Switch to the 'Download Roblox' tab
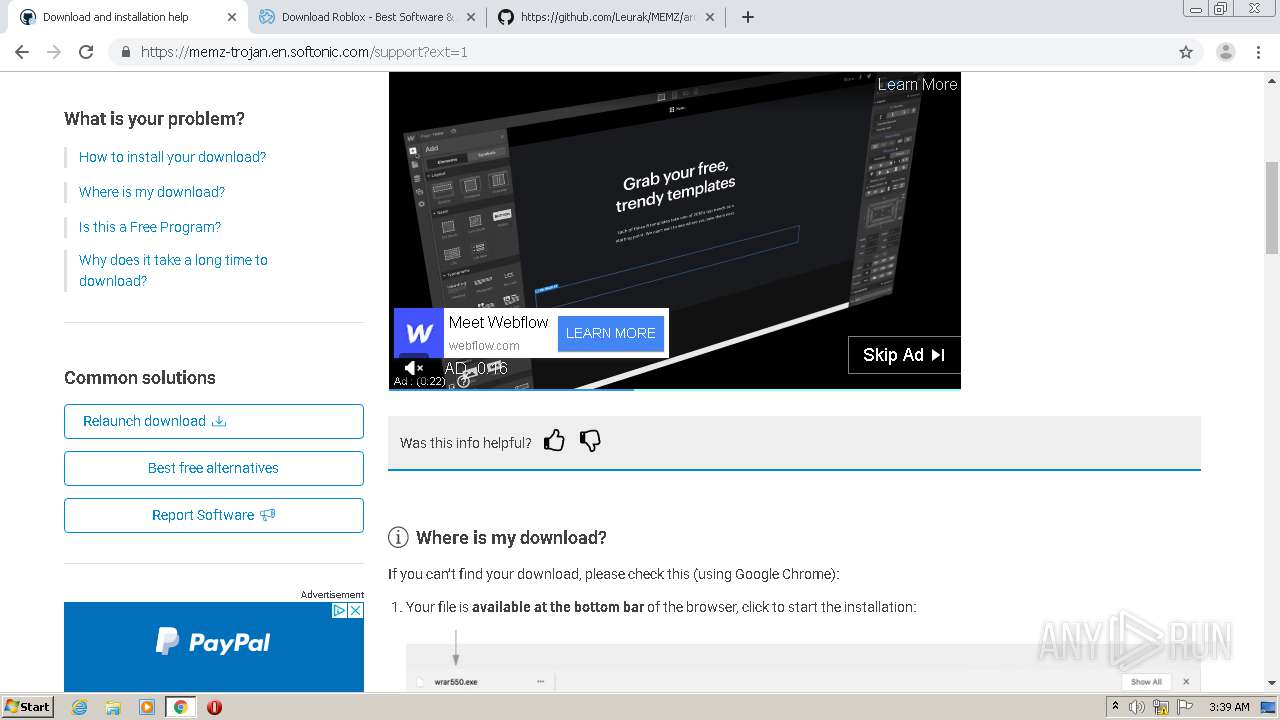 (x=366, y=17)
